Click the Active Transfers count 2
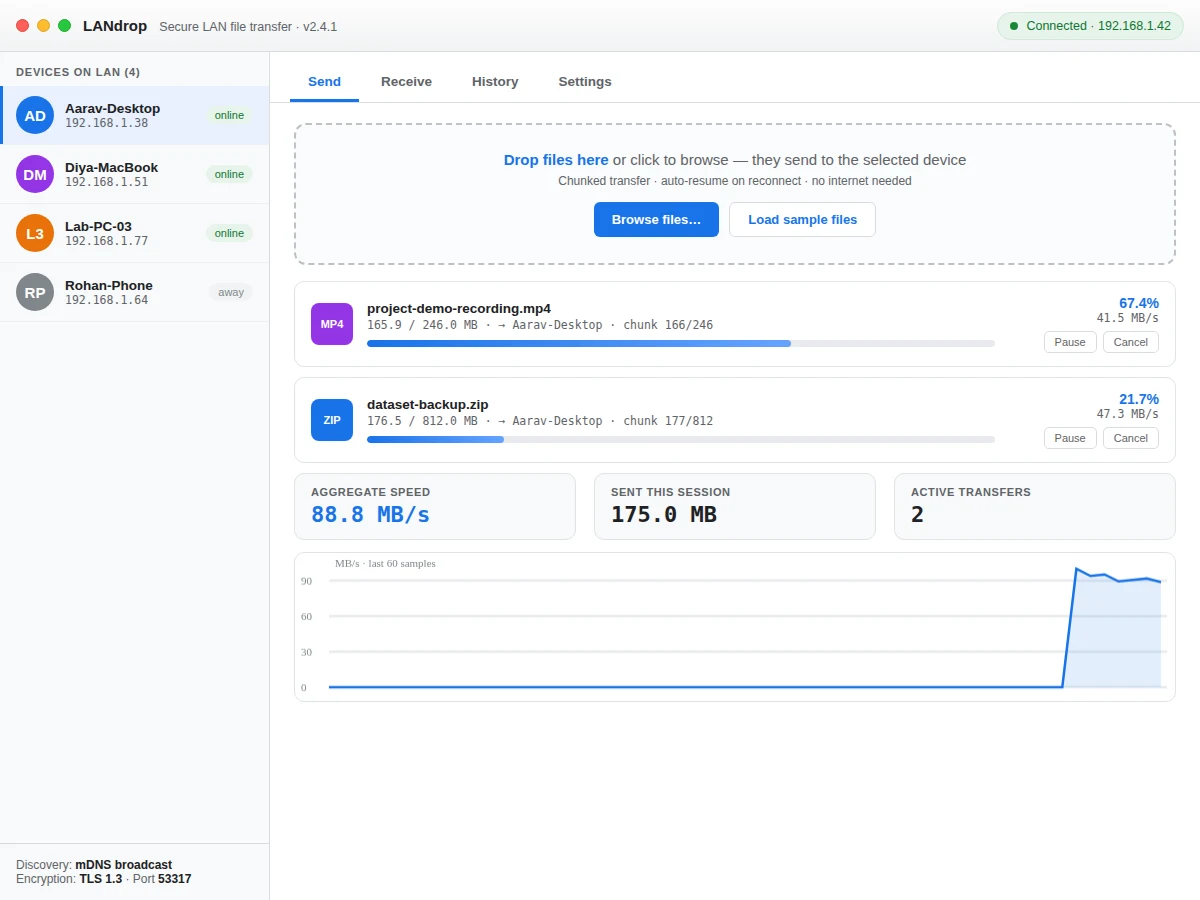Image resolution: width=1200 pixels, height=900 pixels. pos(917,515)
